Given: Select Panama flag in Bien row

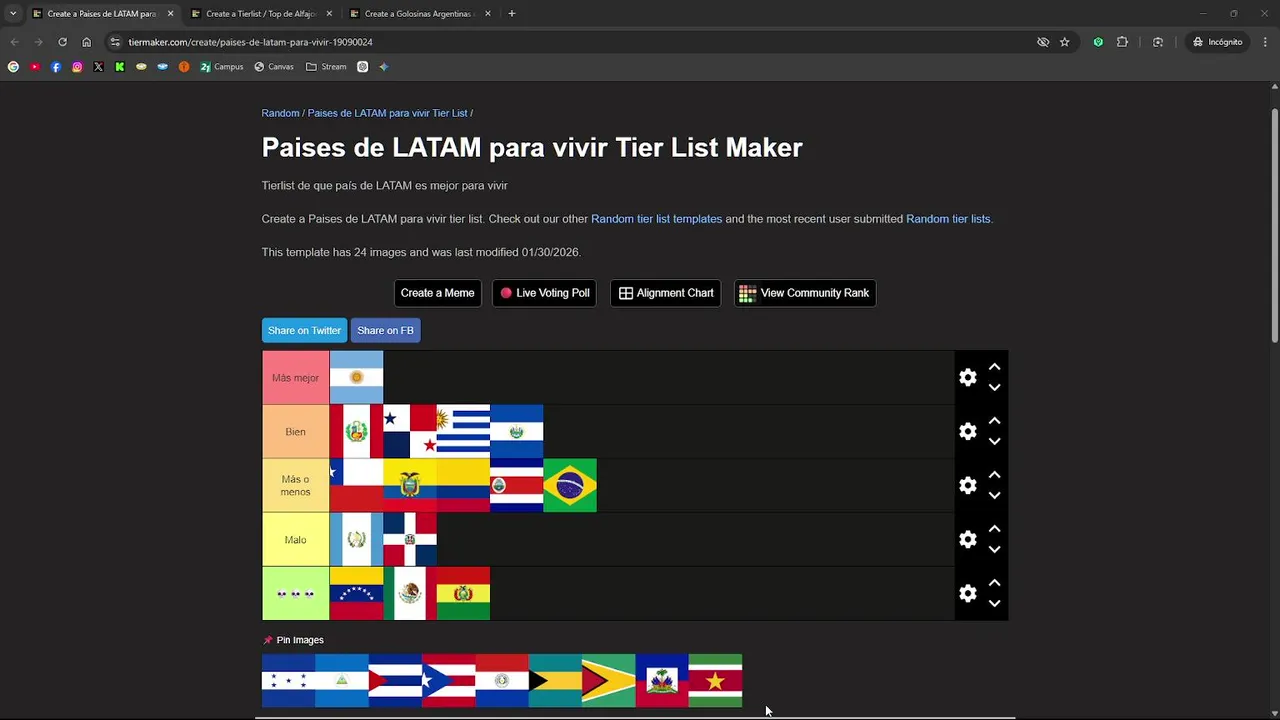Looking at the screenshot, I should 410,432.
